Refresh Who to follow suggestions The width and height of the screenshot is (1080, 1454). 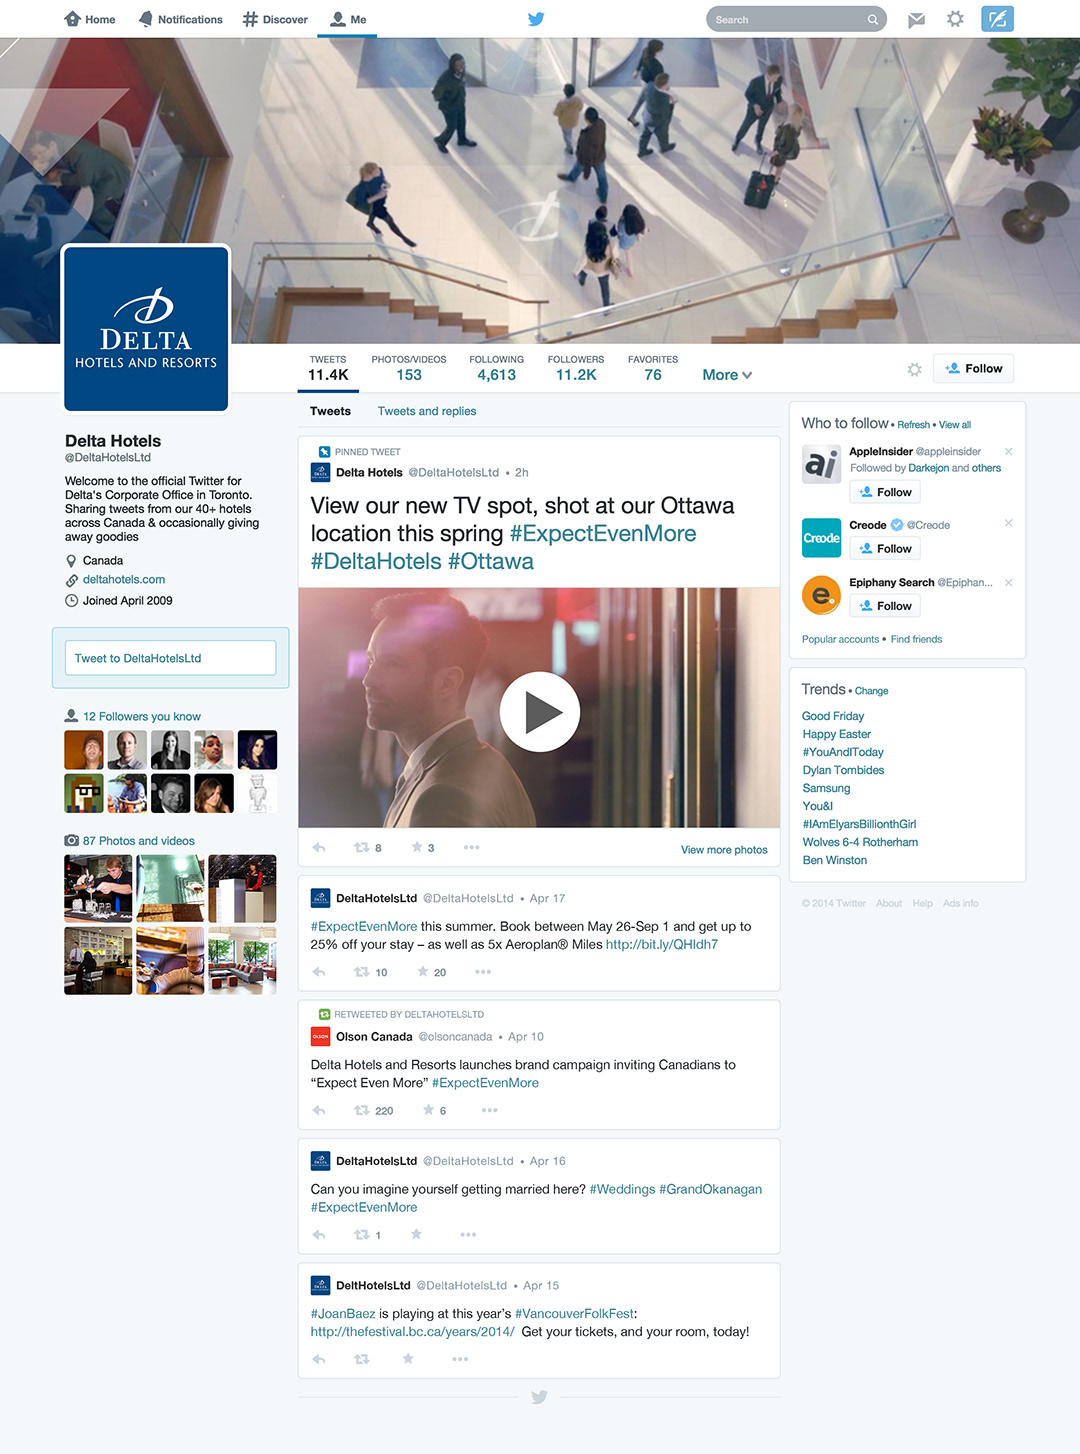coord(913,425)
